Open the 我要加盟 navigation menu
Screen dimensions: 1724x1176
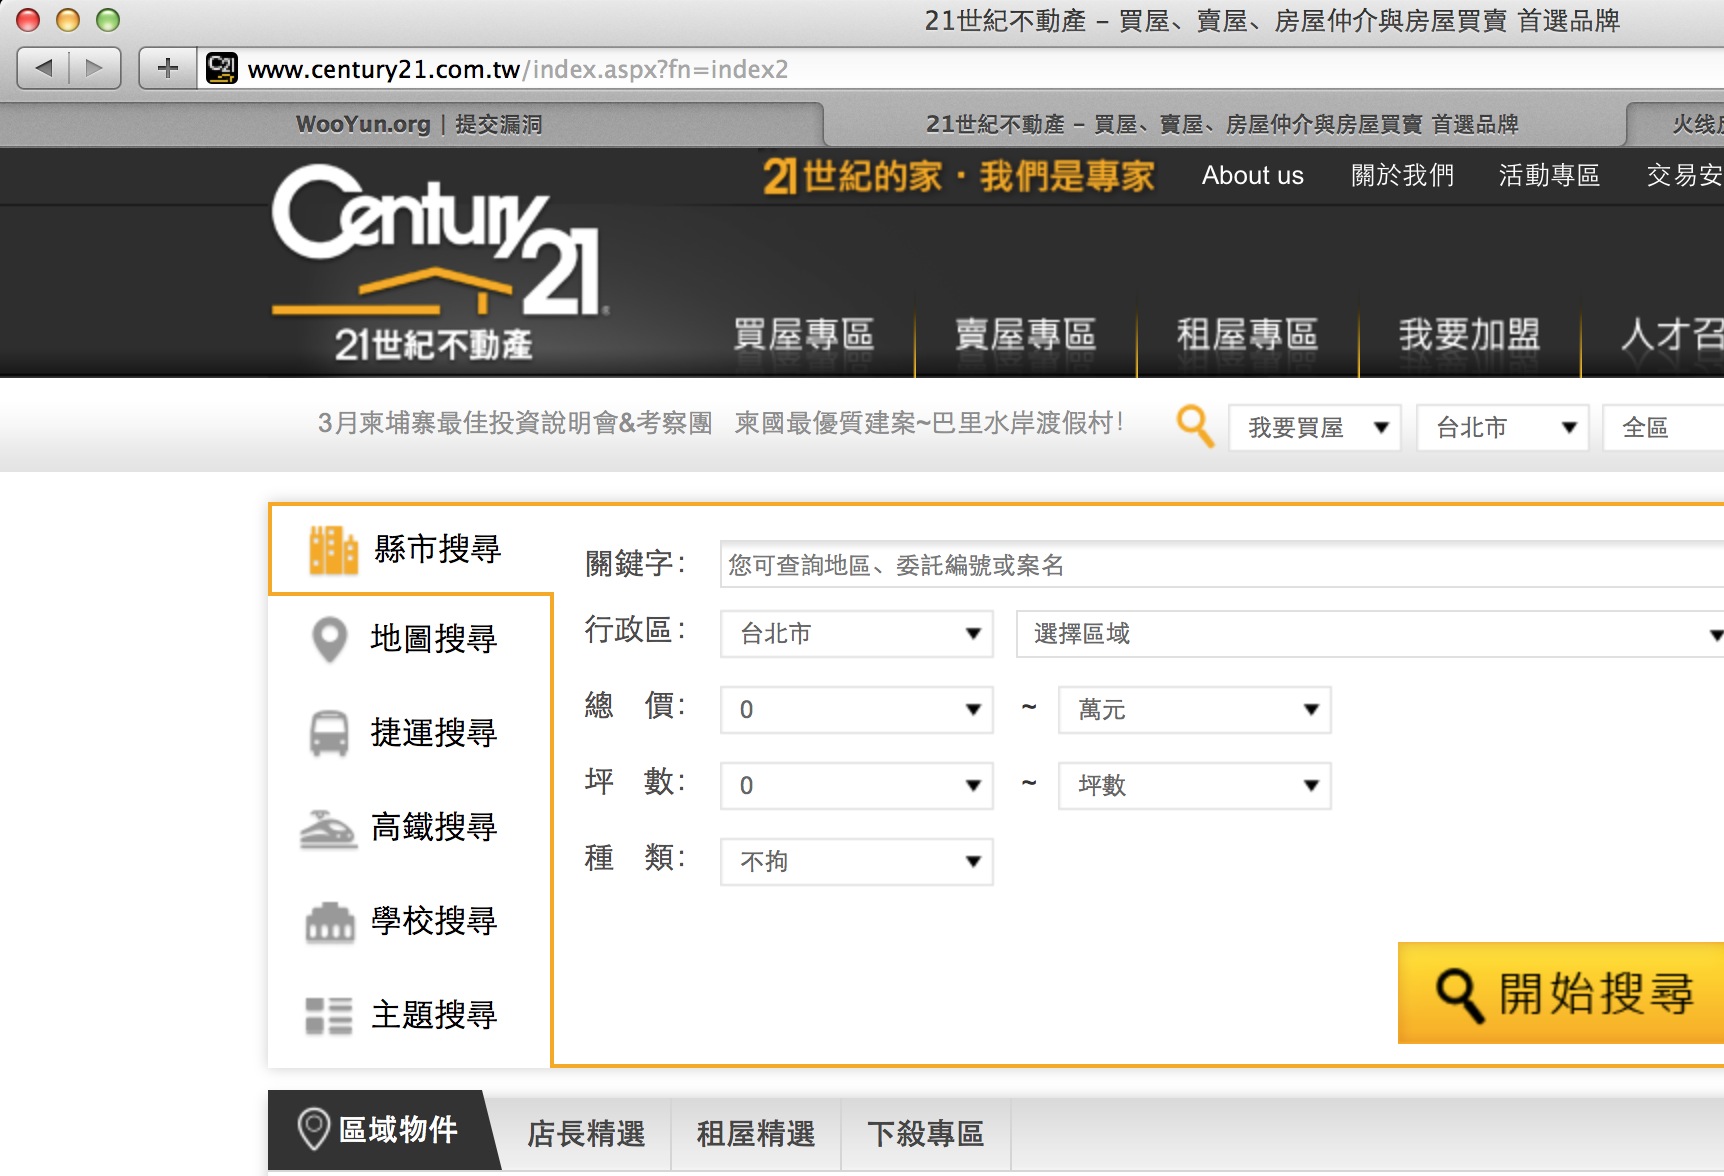pos(1470,335)
